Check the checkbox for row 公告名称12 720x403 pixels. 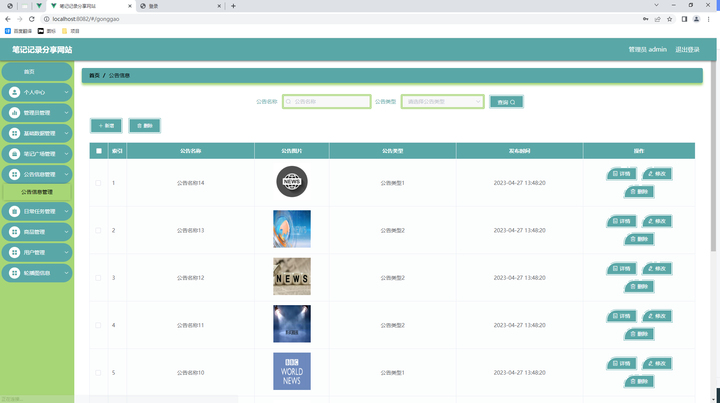tap(98, 278)
